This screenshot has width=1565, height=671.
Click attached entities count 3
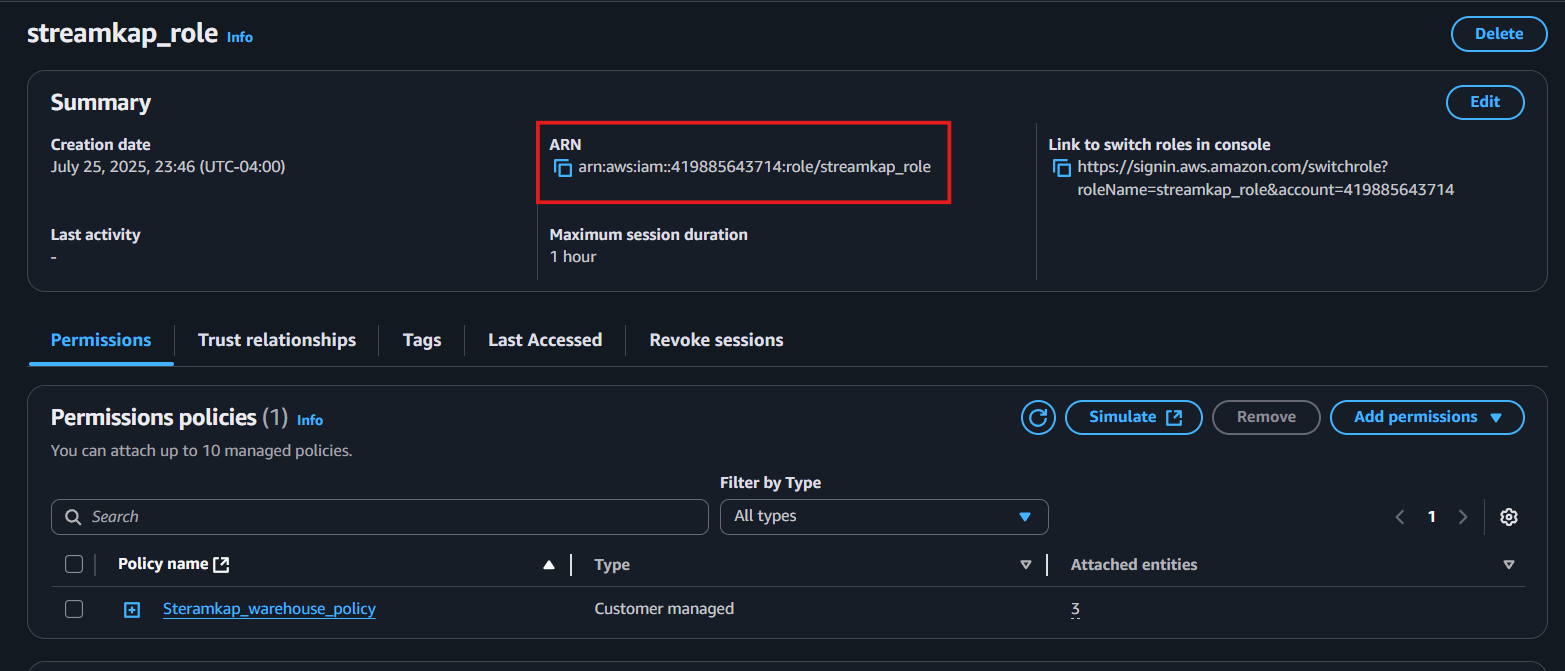coord(1075,608)
